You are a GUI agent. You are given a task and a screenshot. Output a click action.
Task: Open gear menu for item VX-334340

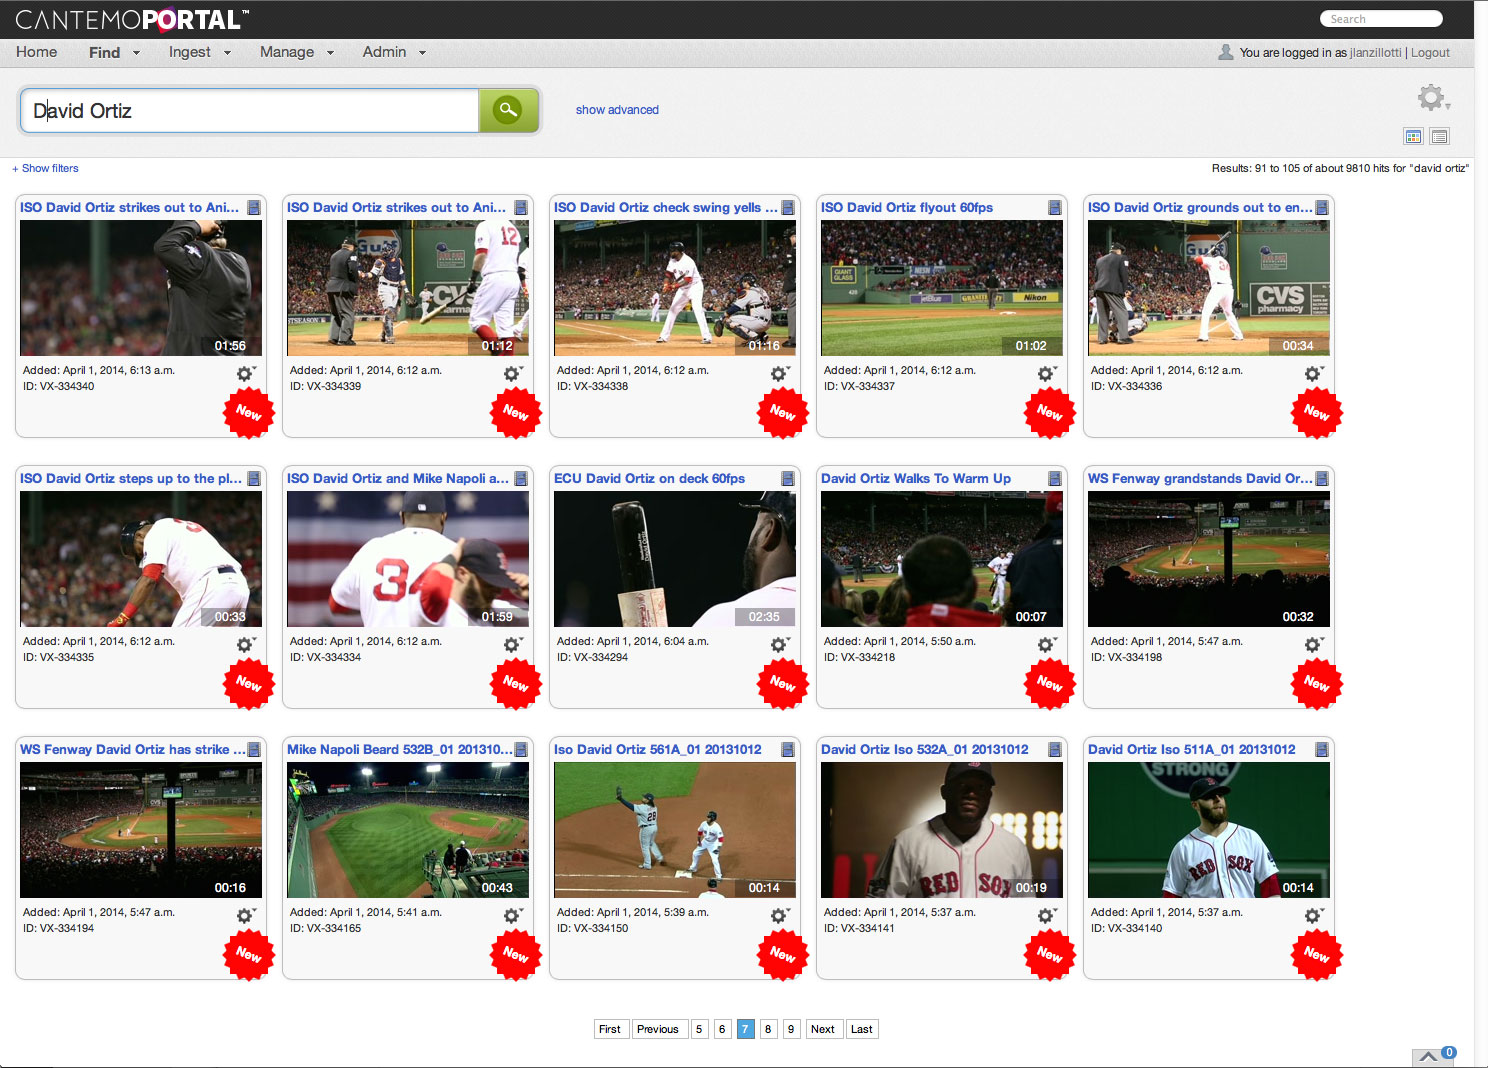point(245,374)
